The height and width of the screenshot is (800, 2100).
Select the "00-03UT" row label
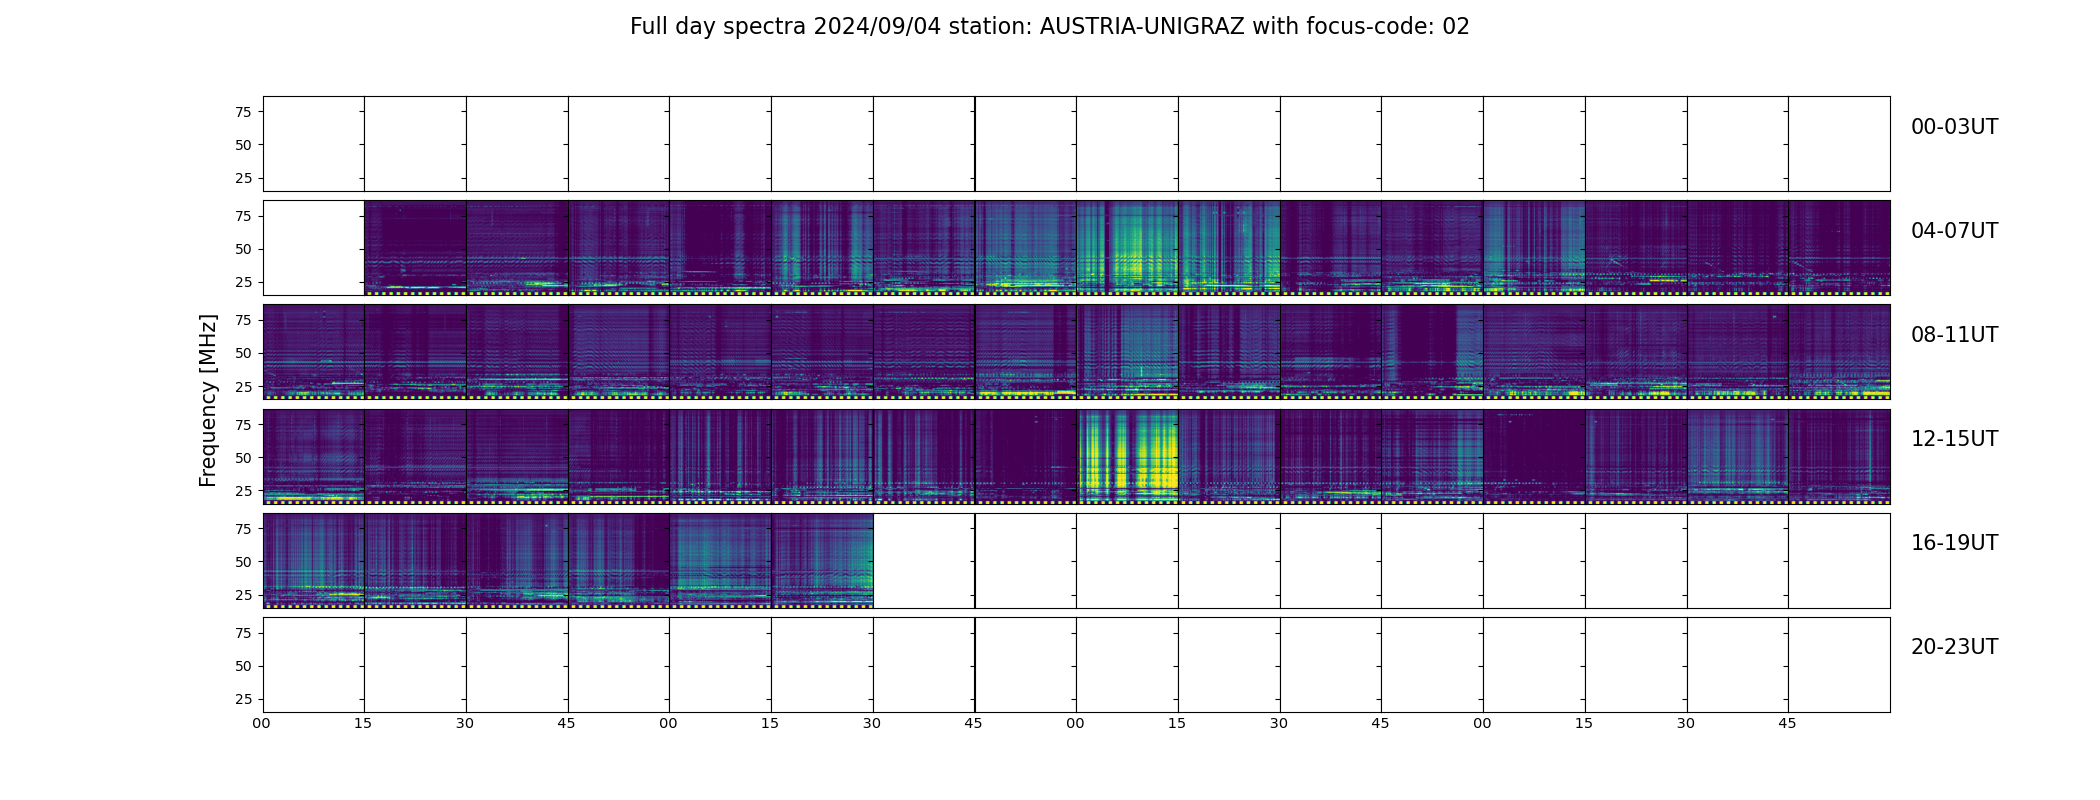click(1954, 127)
